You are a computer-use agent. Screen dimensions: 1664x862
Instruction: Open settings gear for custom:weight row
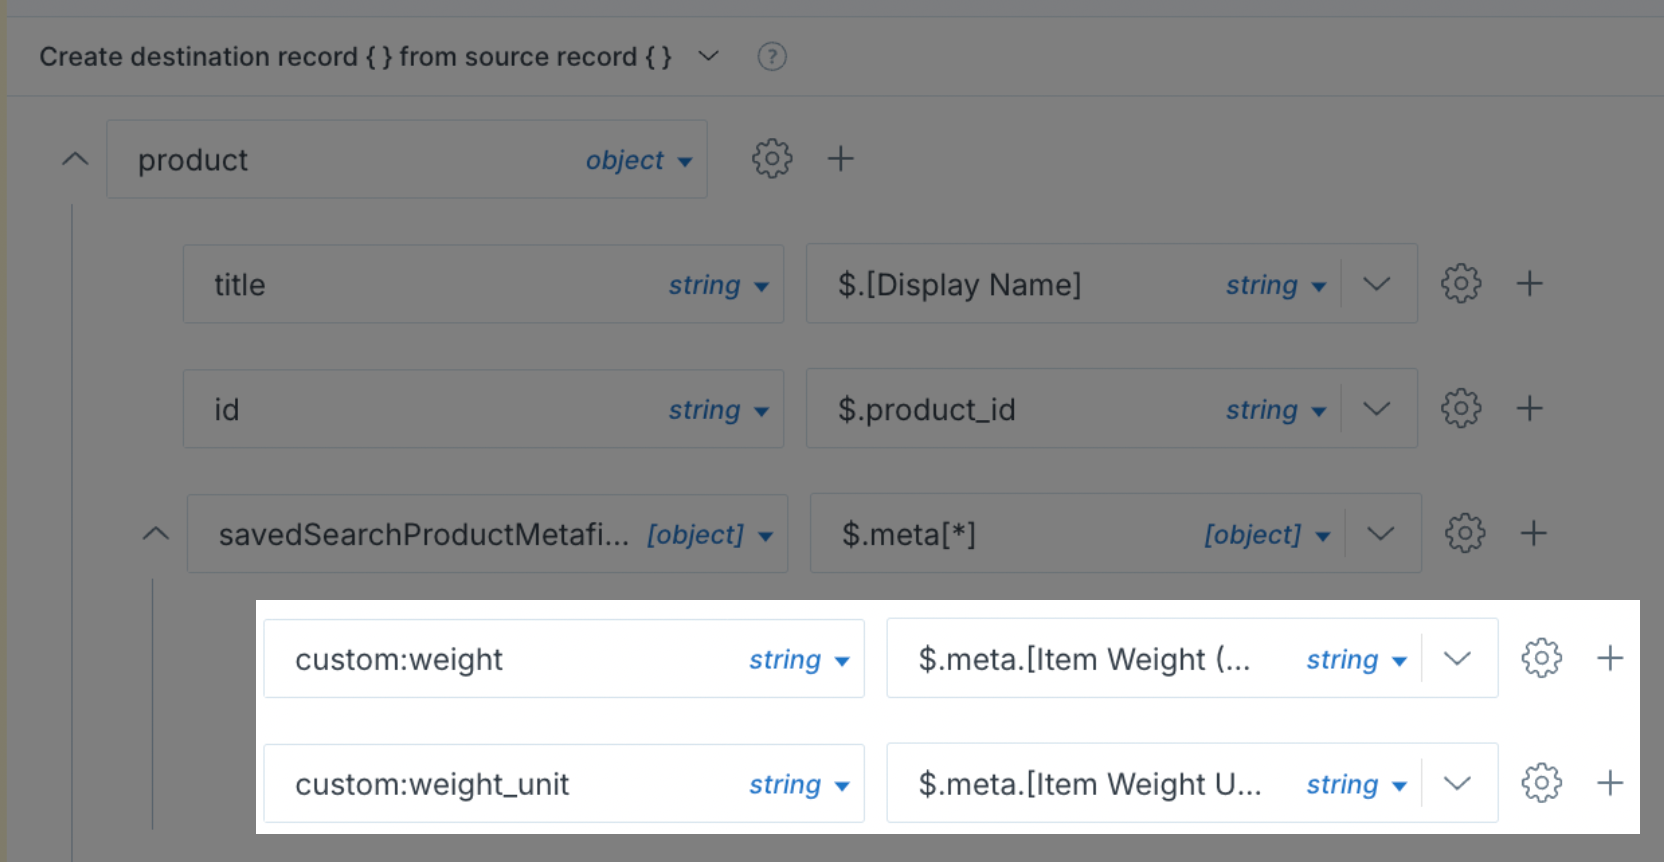[1542, 659]
